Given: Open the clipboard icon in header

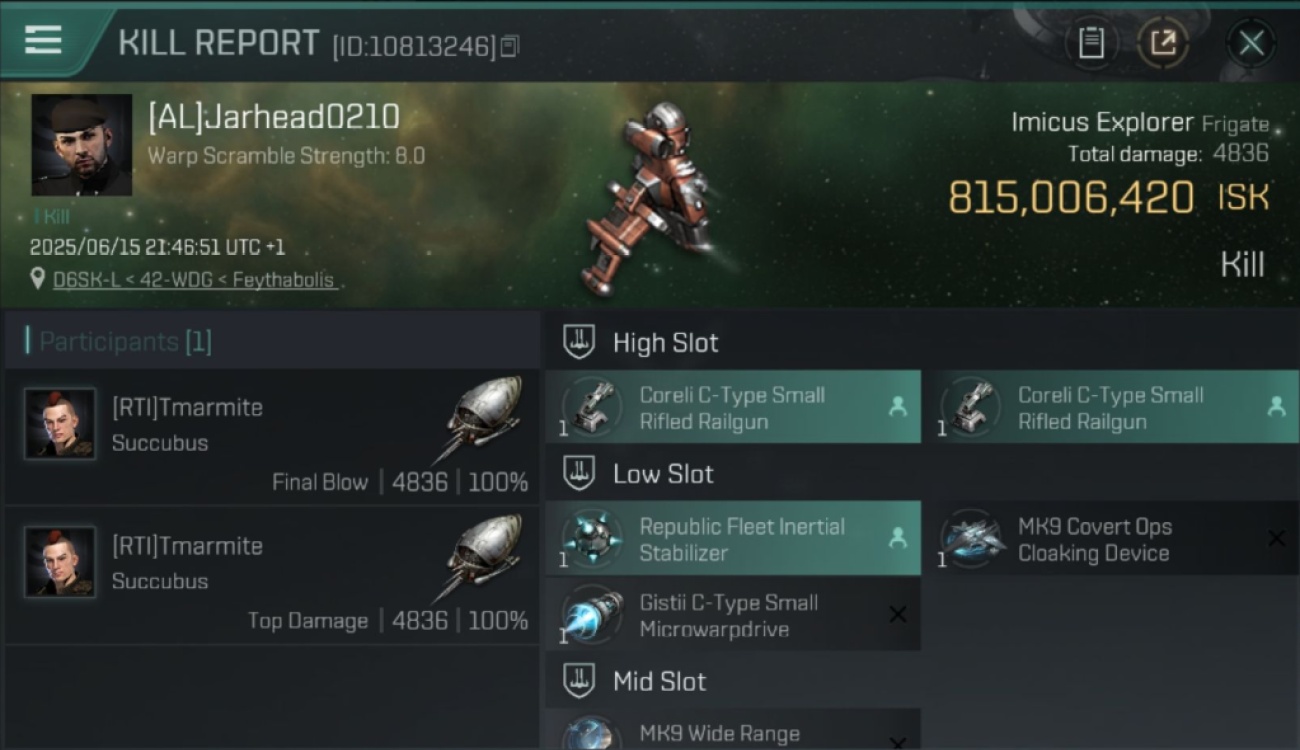Looking at the screenshot, I should [1091, 43].
